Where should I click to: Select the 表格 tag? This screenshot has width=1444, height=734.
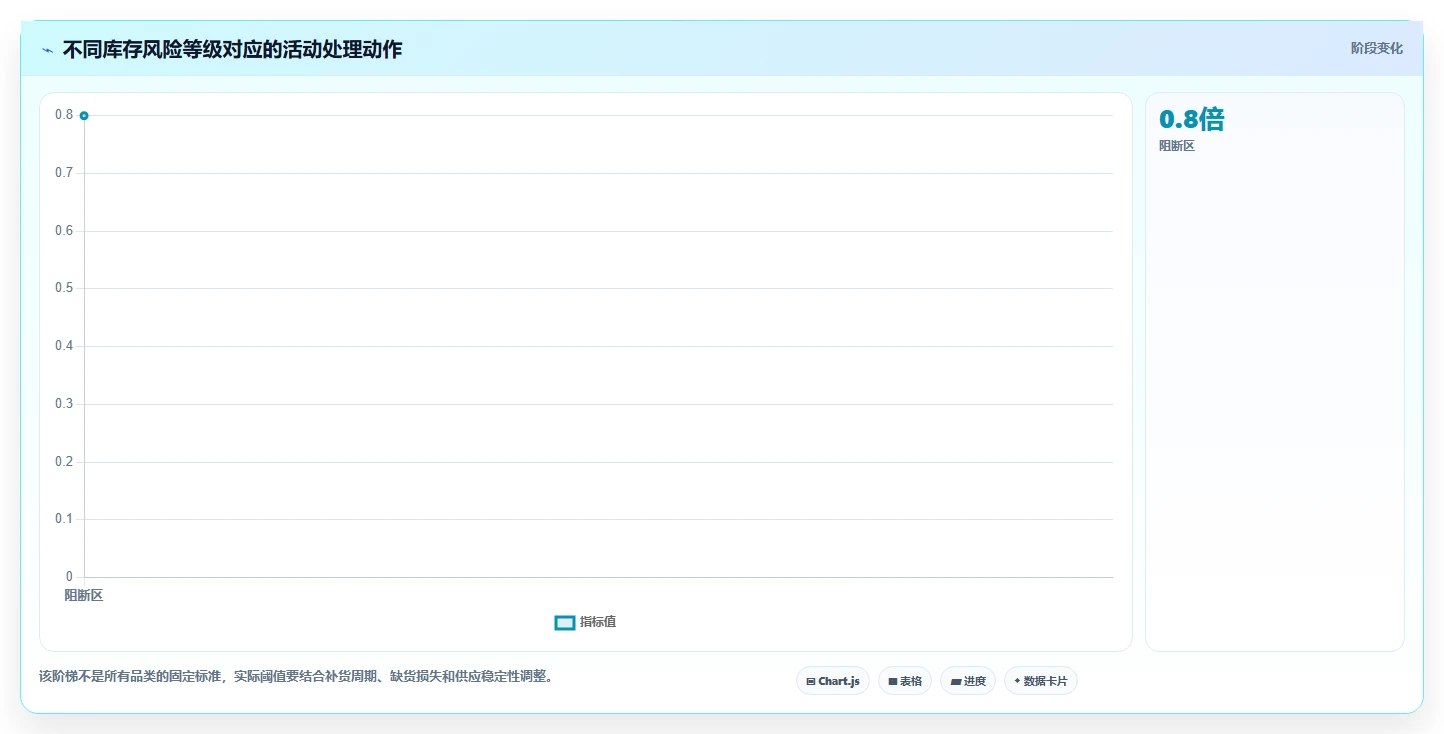905,681
